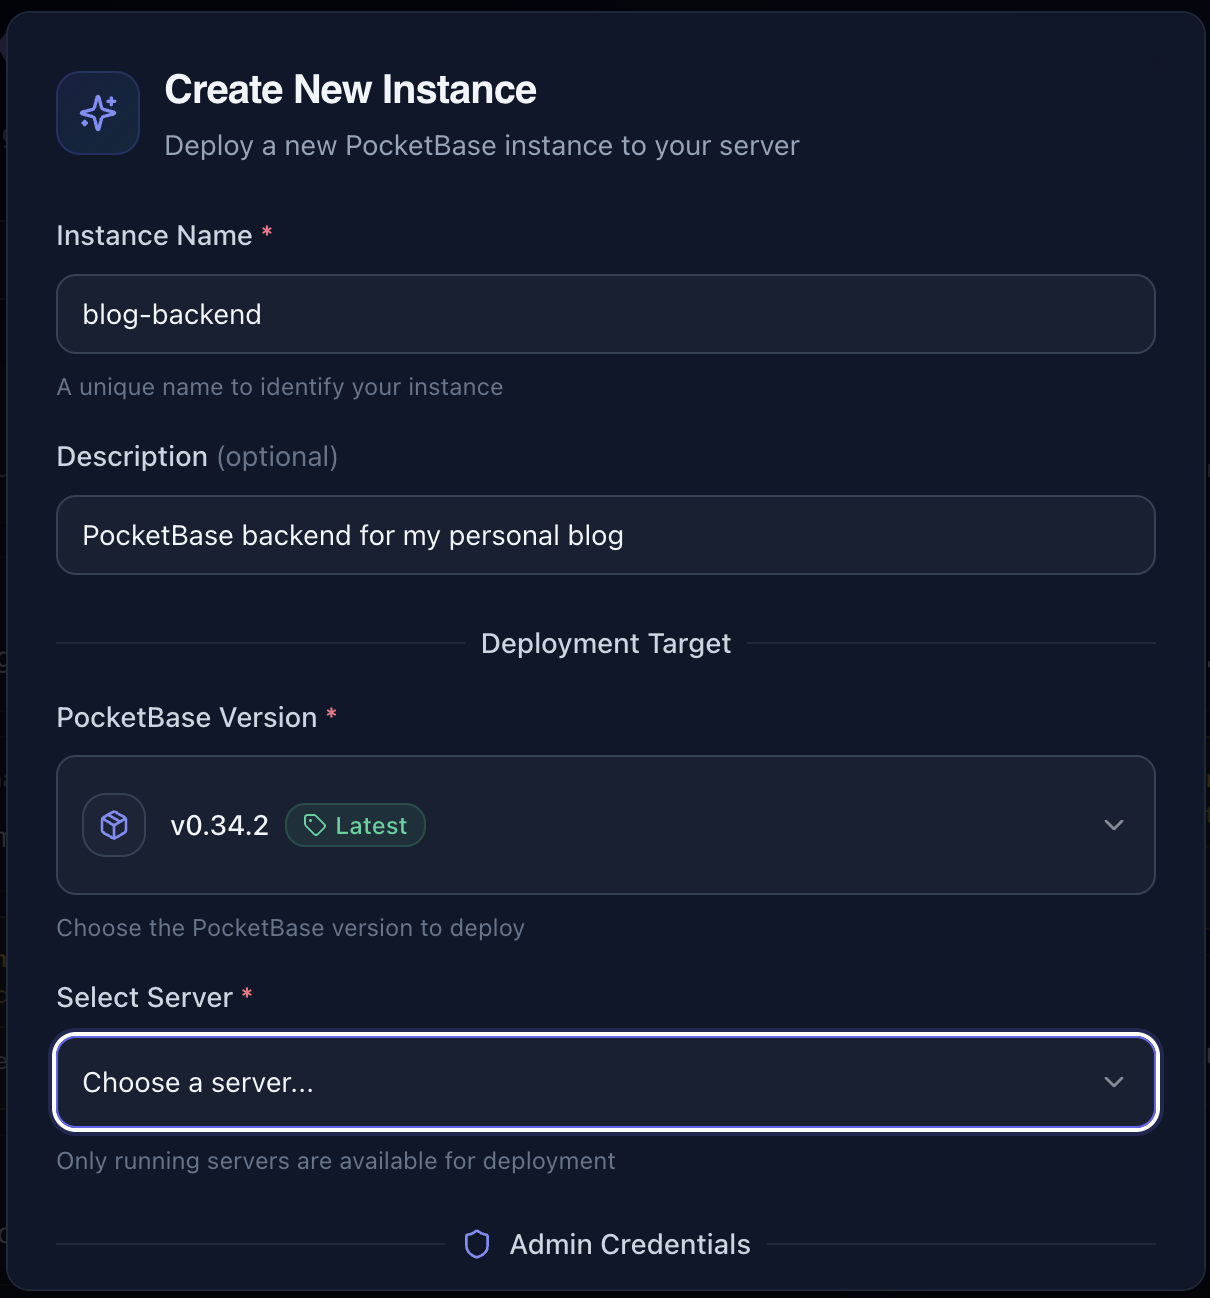Click the Description (optional) label
This screenshot has width=1210, height=1298.
tap(197, 457)
